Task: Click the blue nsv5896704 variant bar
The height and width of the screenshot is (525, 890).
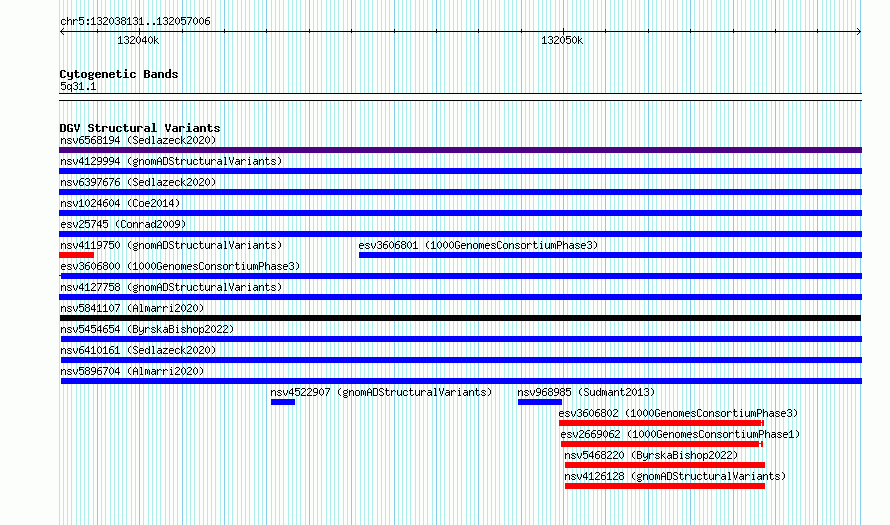Action: [461, 381]
